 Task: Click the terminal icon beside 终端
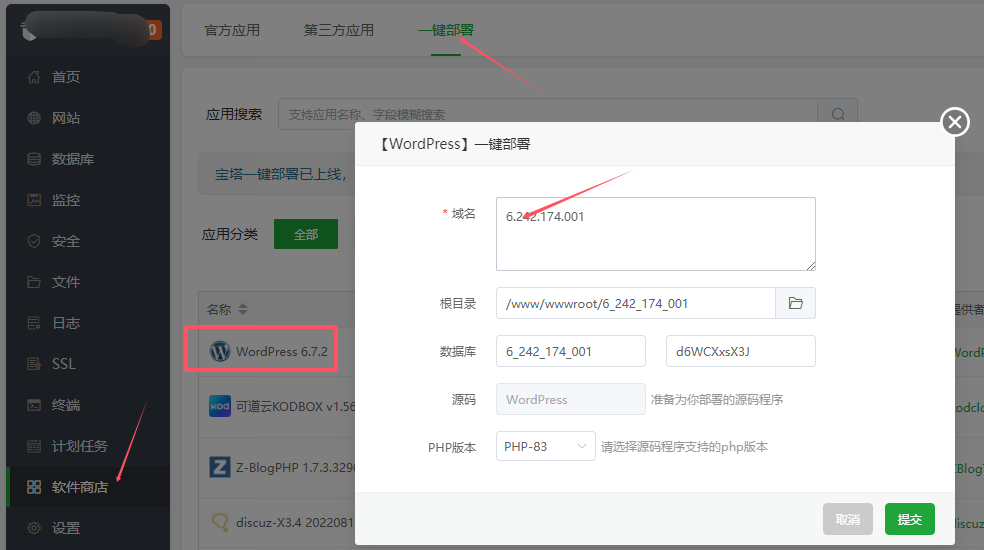click(x=34, y=405)
